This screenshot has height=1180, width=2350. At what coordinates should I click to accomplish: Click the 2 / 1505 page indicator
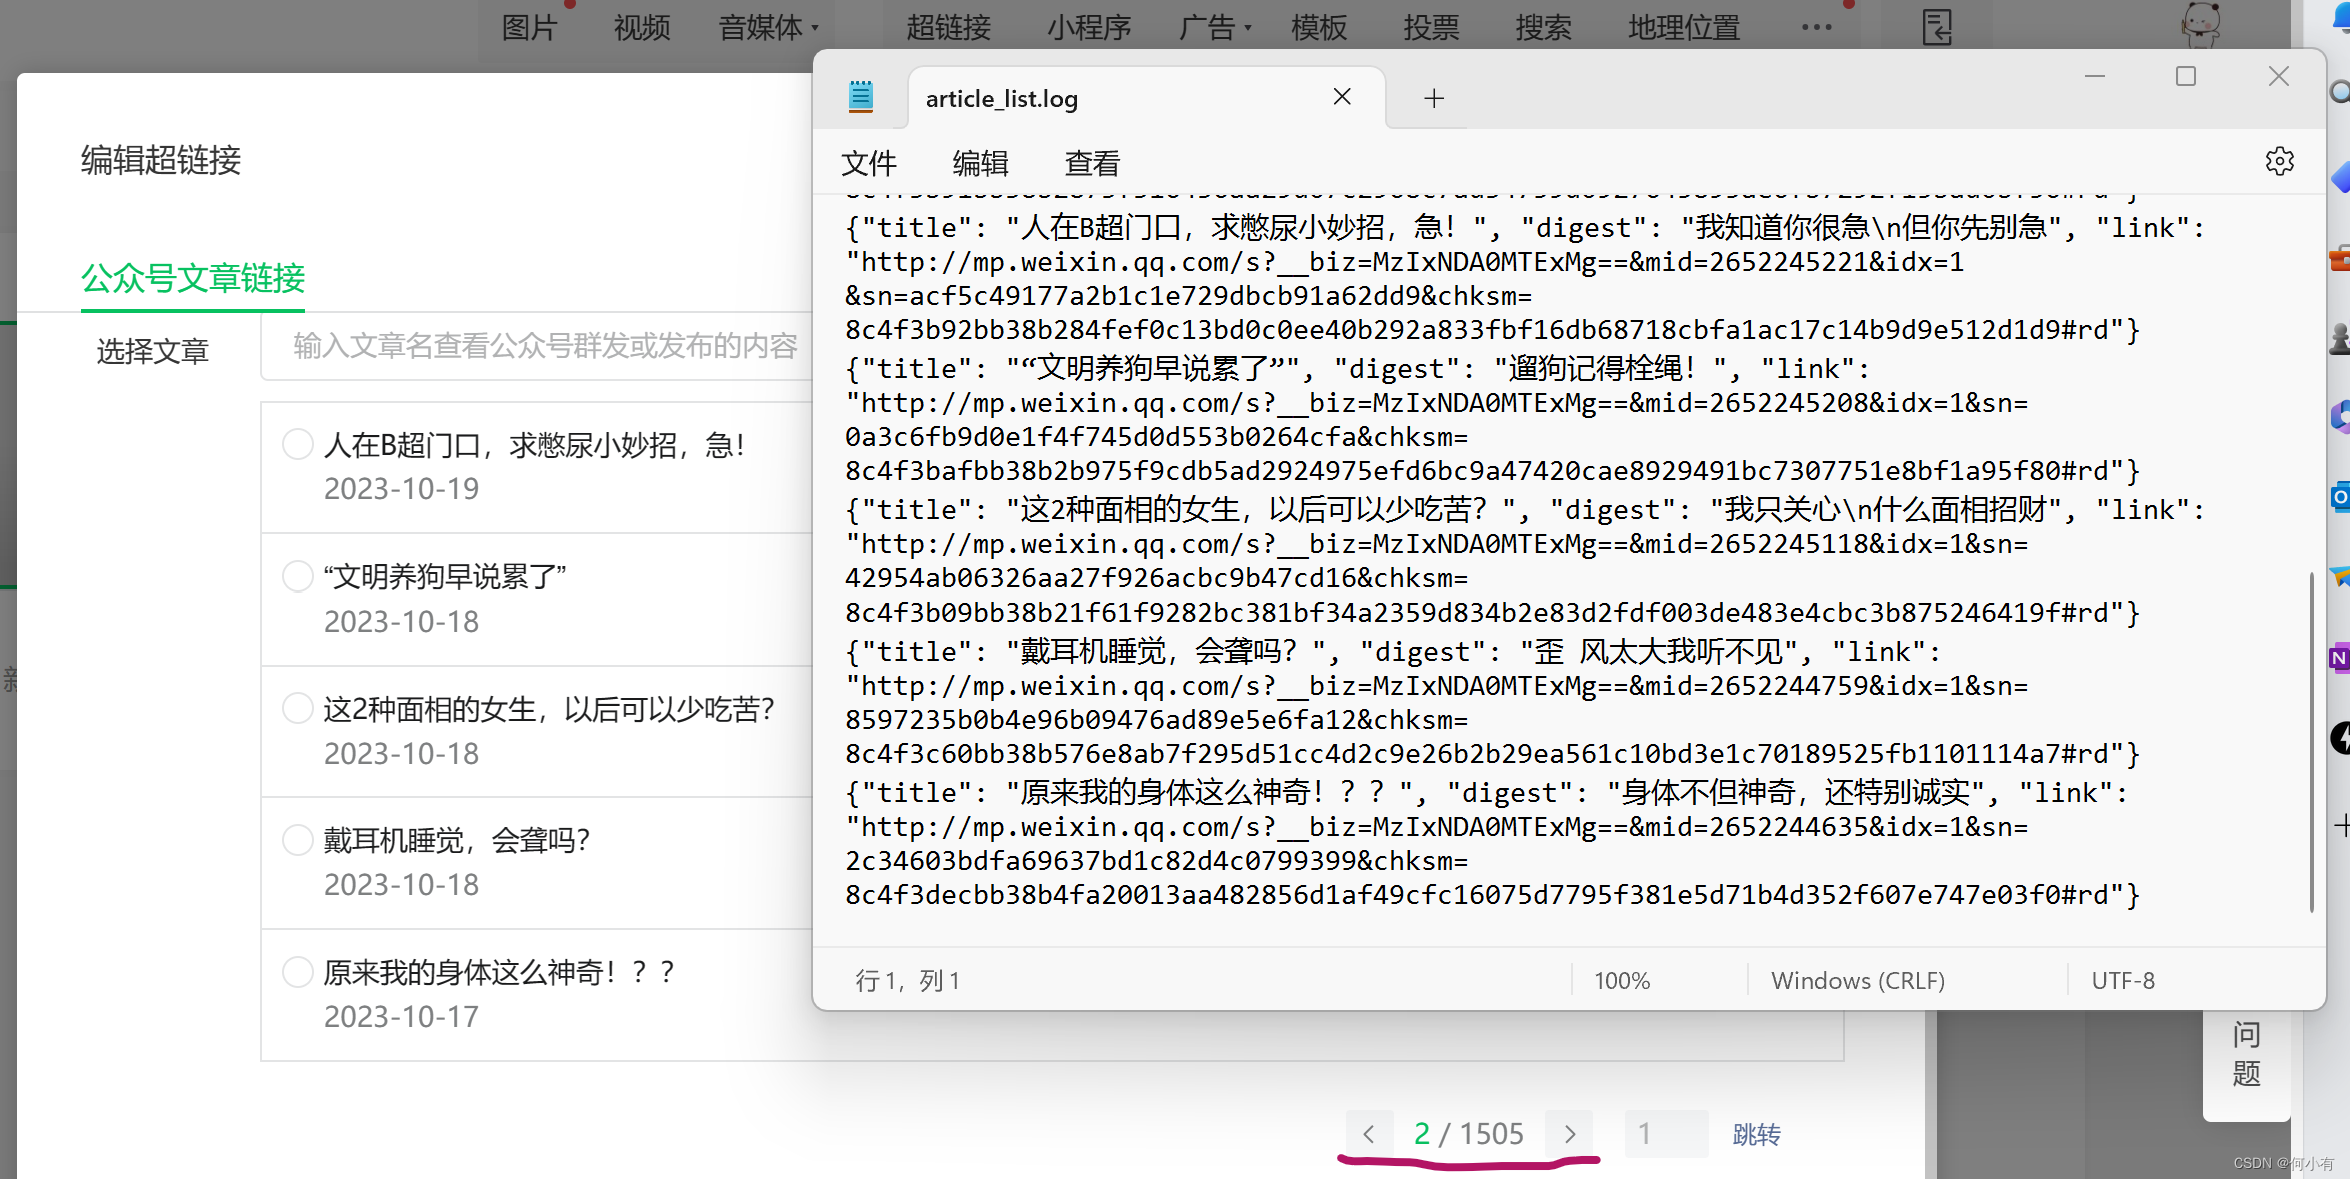coord(1468,1134)
